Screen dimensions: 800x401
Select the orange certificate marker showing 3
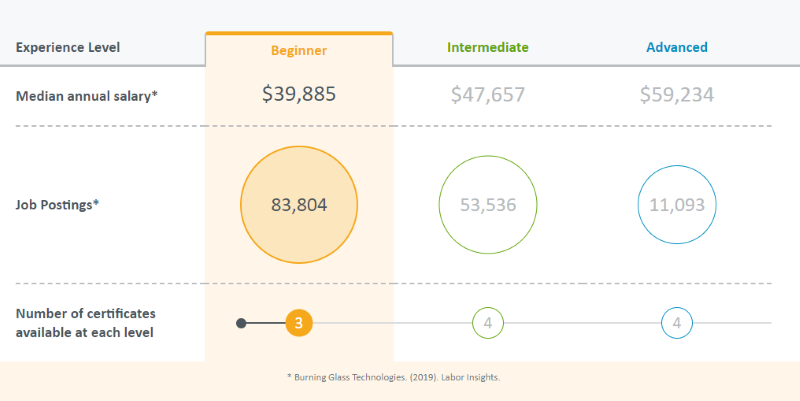click(x=299, y=323)
